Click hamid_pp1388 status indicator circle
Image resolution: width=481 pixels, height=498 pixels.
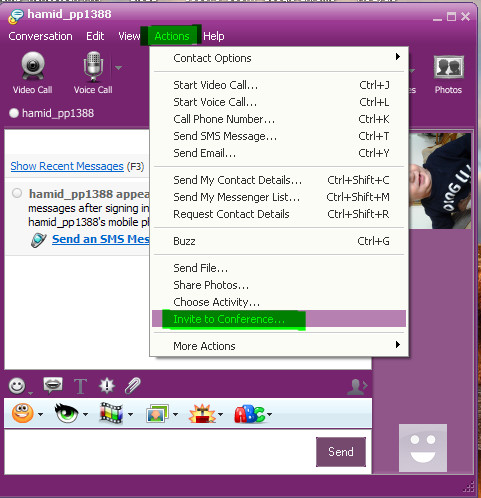pyautogui.click(x=14, y=113)
